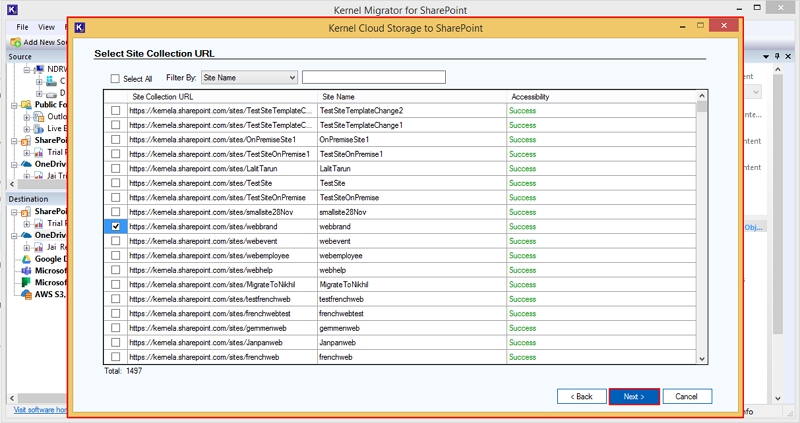Click the Public Folder icon in Source tree
The image size is (800, 423).
(x=26, y=105)
